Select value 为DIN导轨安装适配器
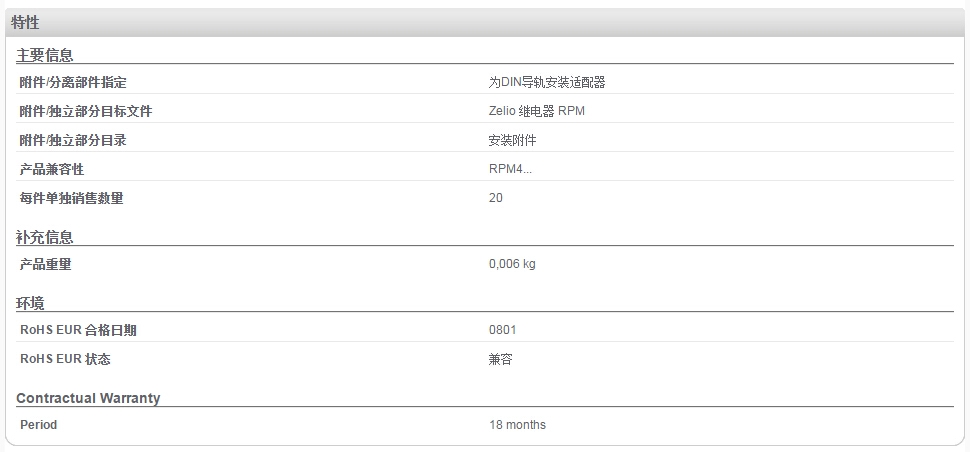The height and width of the screenshot is (452, 970). (547, 82)
